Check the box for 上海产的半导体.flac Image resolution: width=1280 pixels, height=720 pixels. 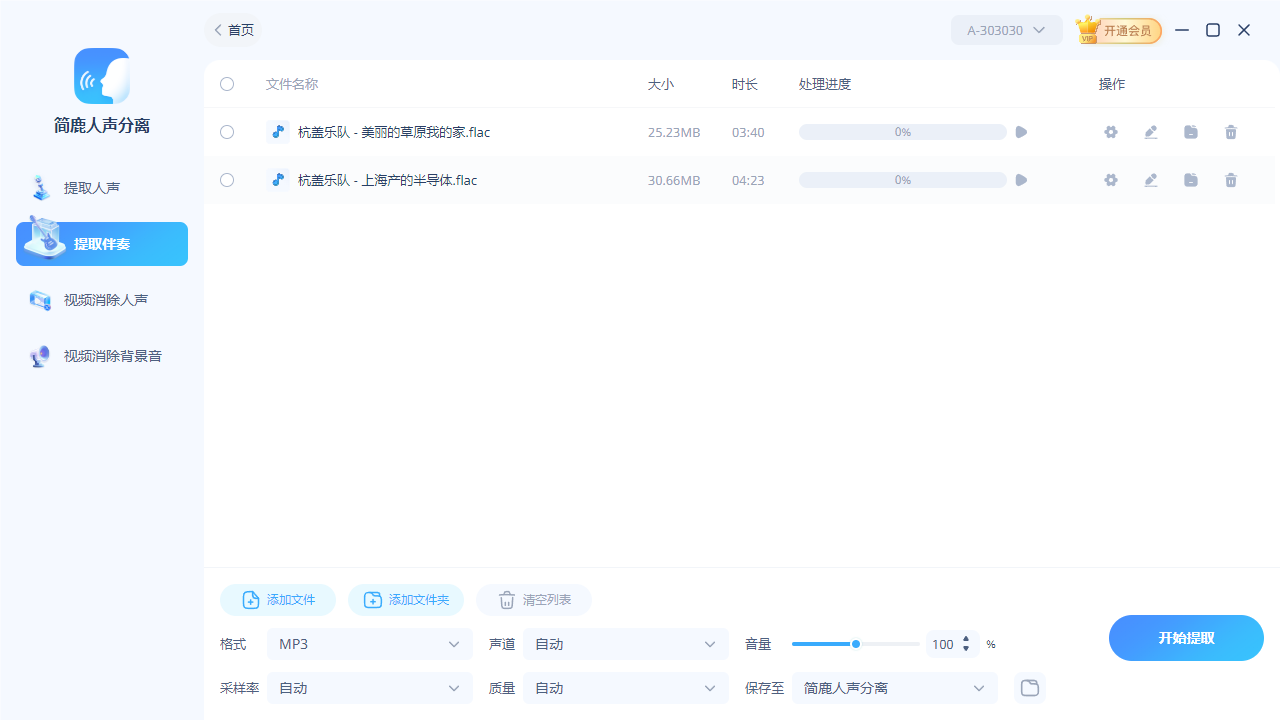[226, 180]
